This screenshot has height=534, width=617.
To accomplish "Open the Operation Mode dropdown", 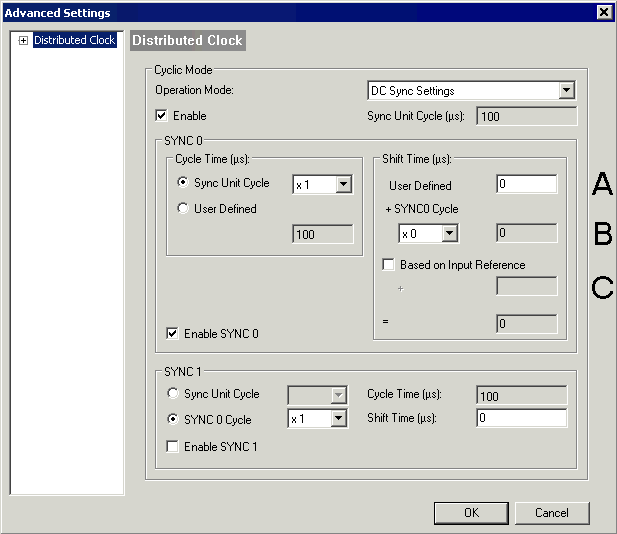I will tap(566, 91).
